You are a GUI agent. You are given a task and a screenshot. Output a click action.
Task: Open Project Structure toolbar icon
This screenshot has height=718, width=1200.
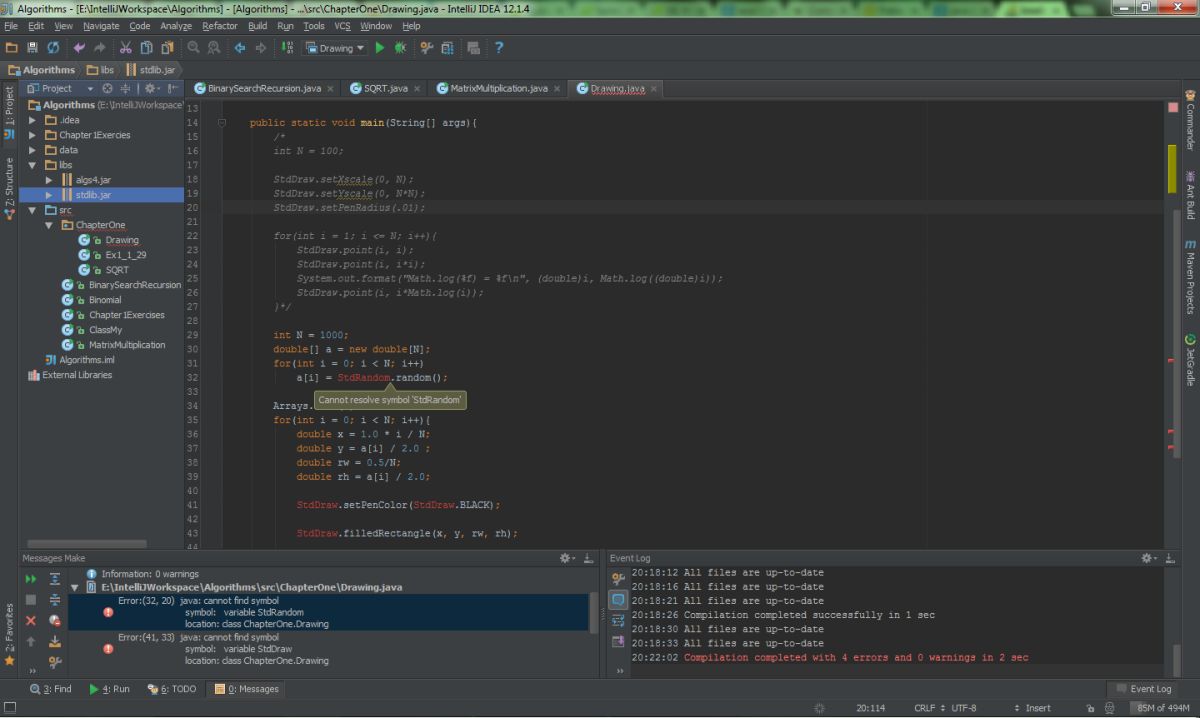pos(447,47)
